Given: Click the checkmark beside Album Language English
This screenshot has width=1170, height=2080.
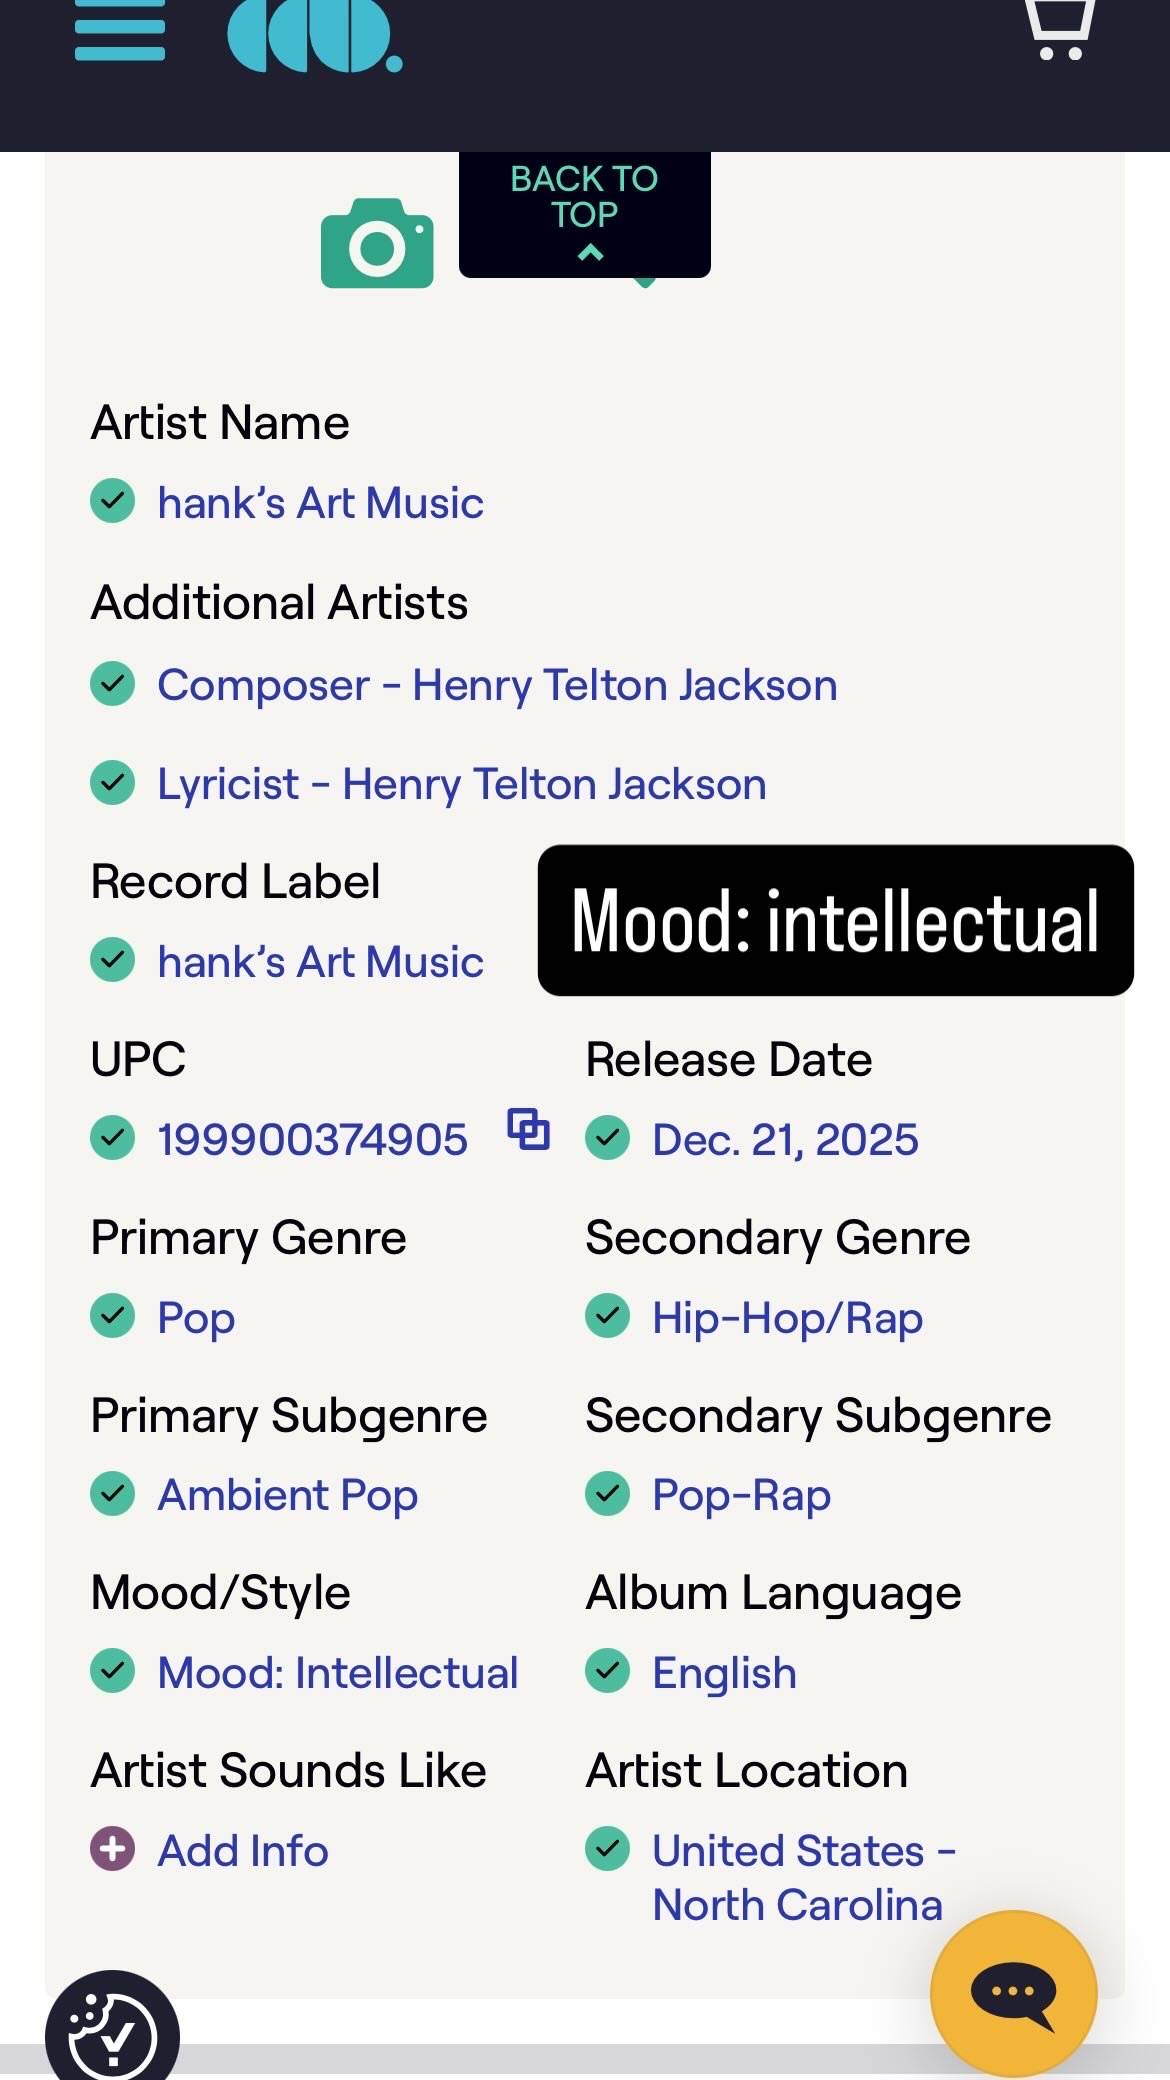Looking at the screenshot, I should (x=608, y=1671).
